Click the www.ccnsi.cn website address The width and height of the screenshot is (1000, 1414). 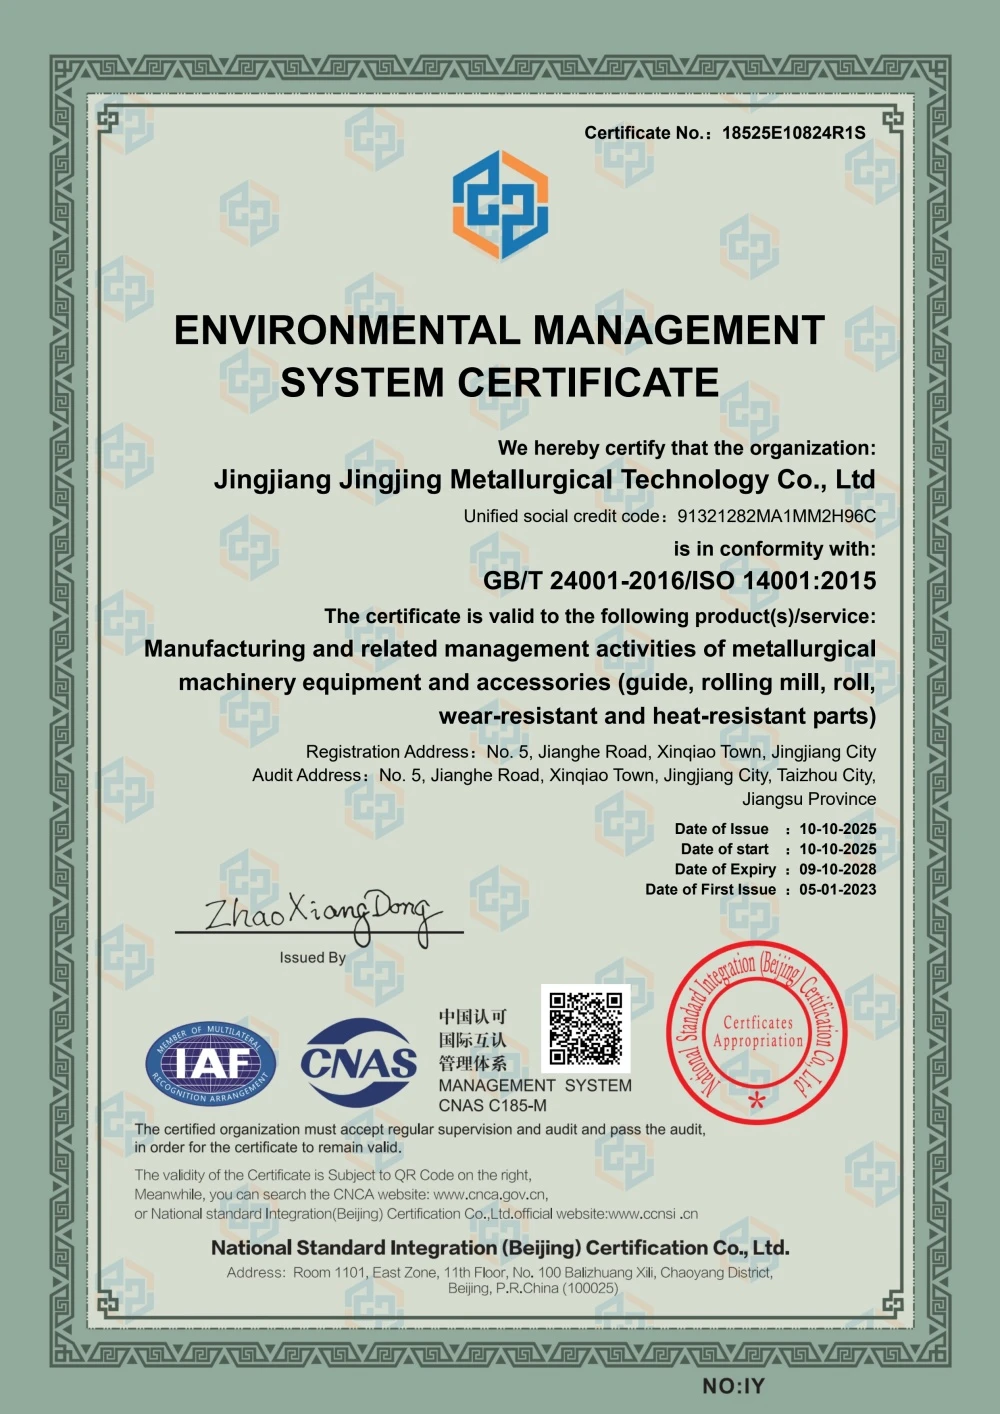653,1214
